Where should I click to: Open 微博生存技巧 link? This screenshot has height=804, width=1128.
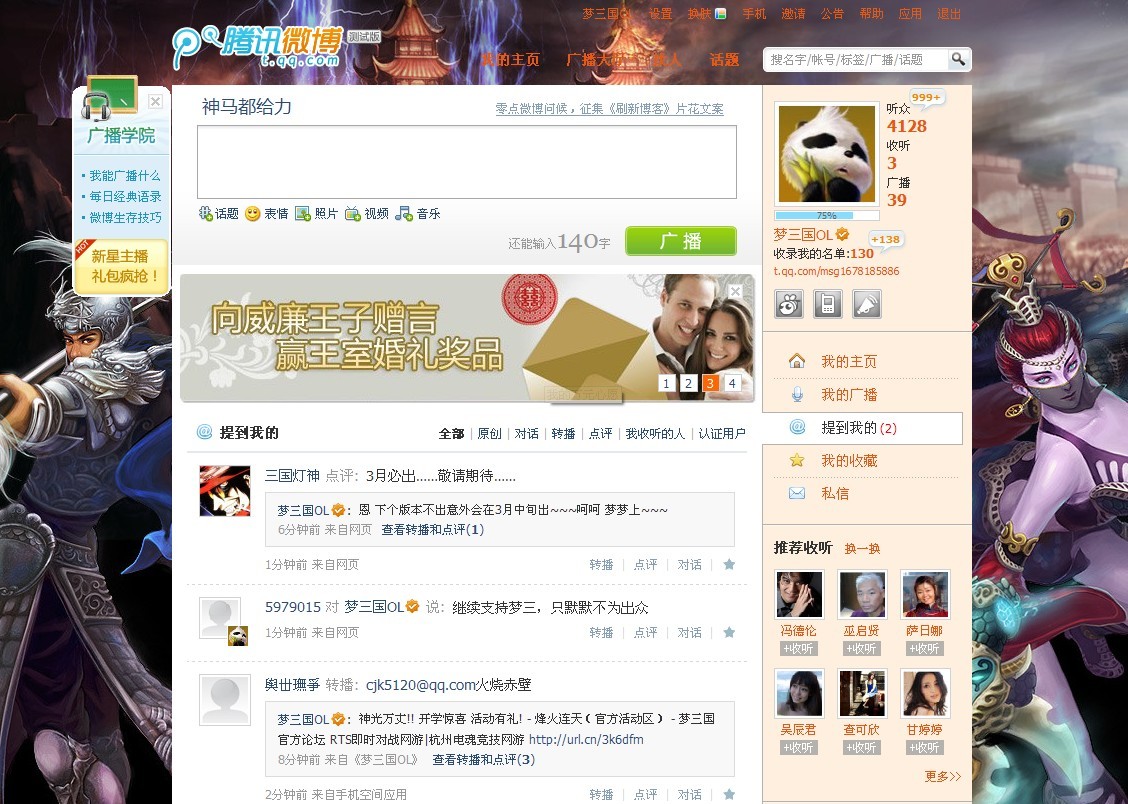click(x=125, y=217)
